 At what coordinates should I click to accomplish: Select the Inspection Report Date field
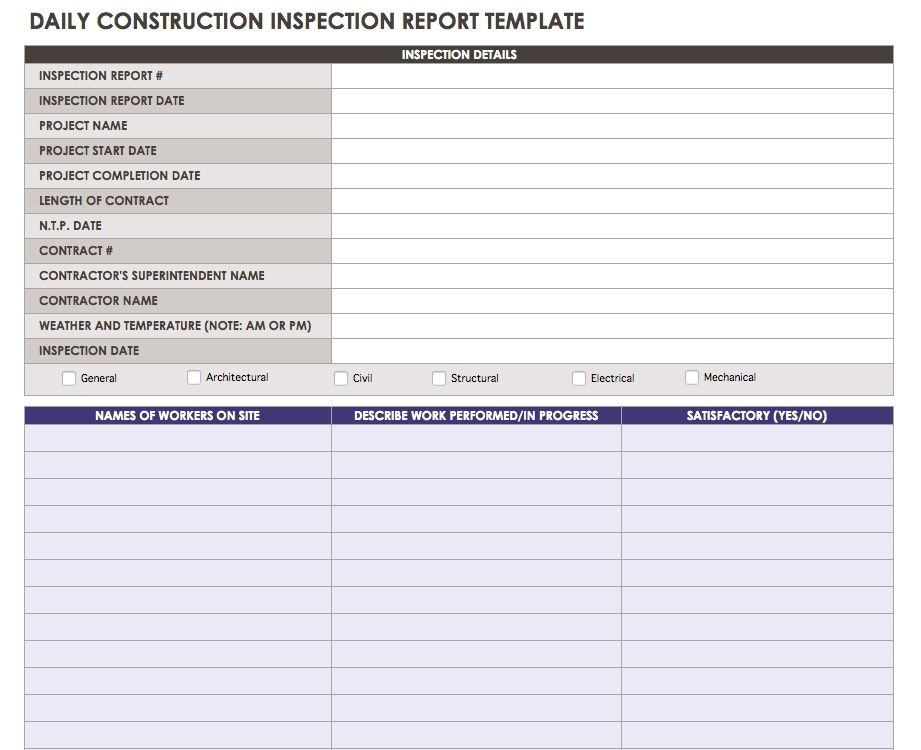611,101
